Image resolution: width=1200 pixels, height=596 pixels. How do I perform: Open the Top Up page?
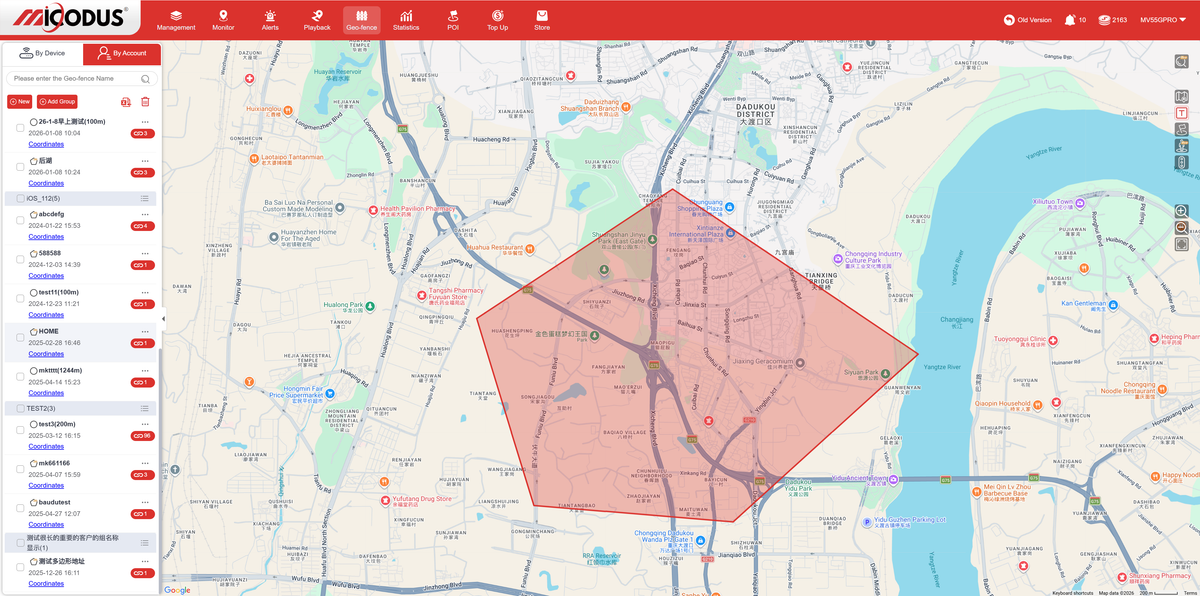tap(497, 20)
